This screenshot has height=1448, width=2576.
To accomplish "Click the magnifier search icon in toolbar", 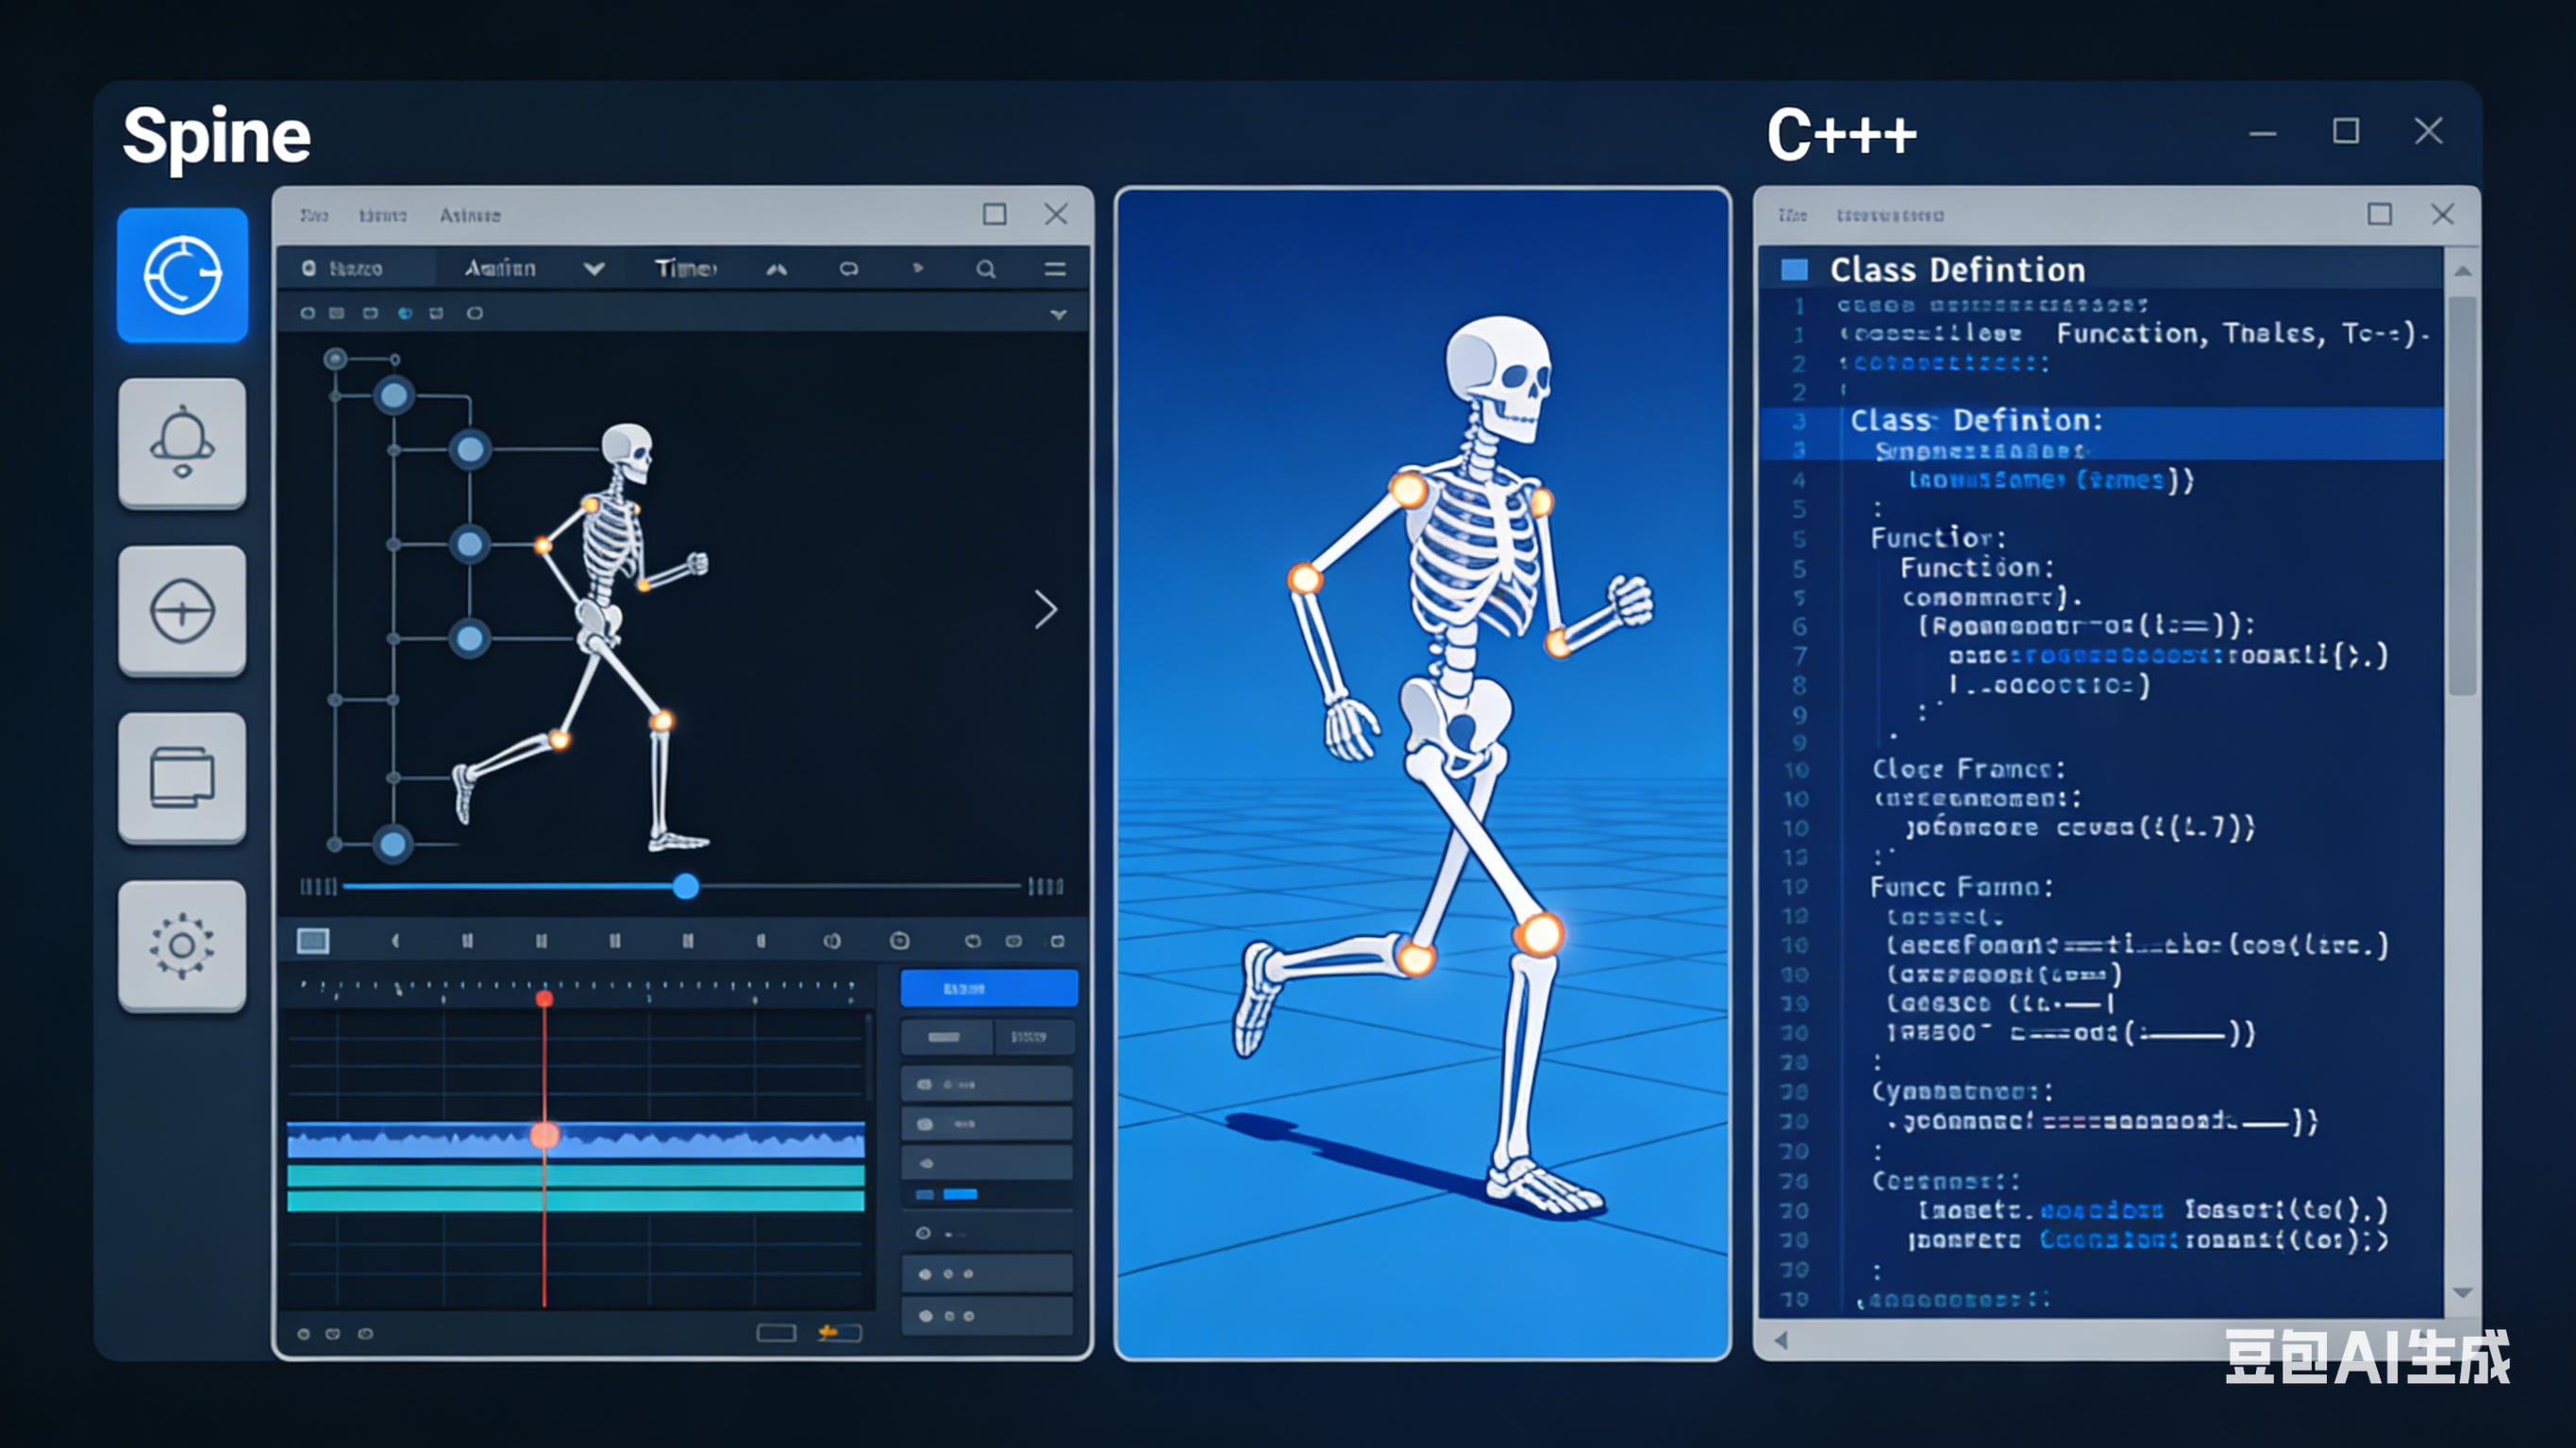I will click(985, 269).
